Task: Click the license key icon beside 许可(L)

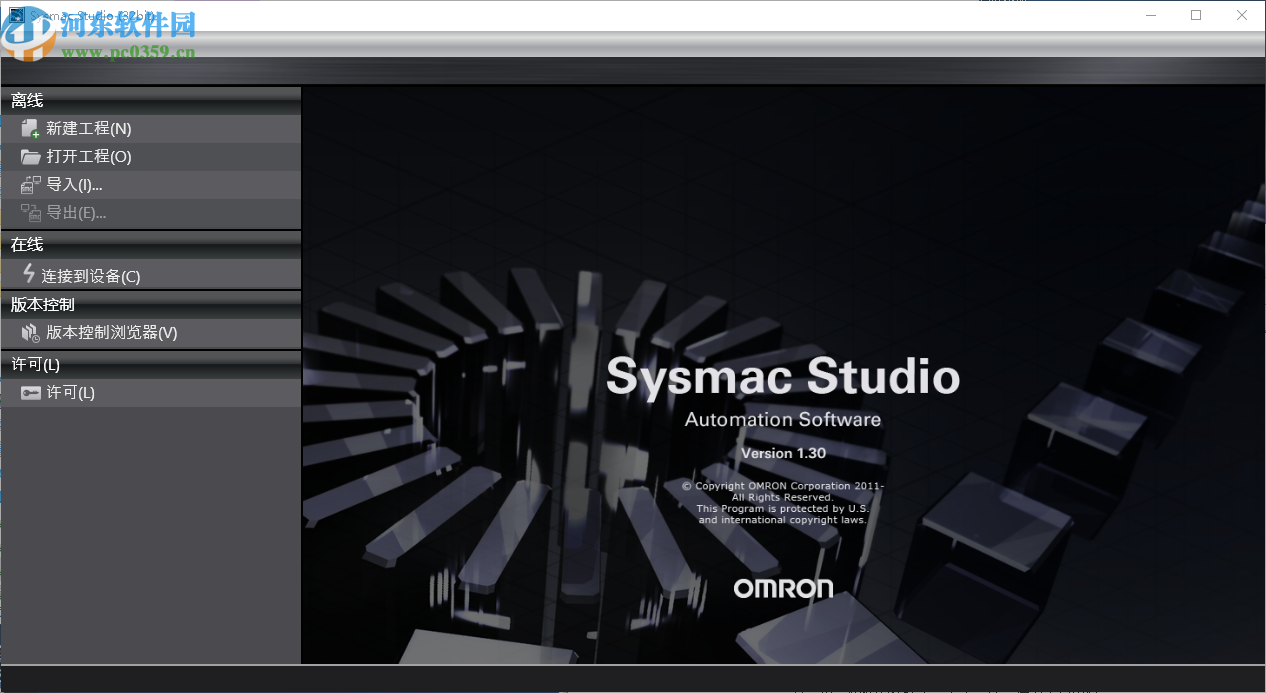Action: pyautogui.click(x=29, y=392)
